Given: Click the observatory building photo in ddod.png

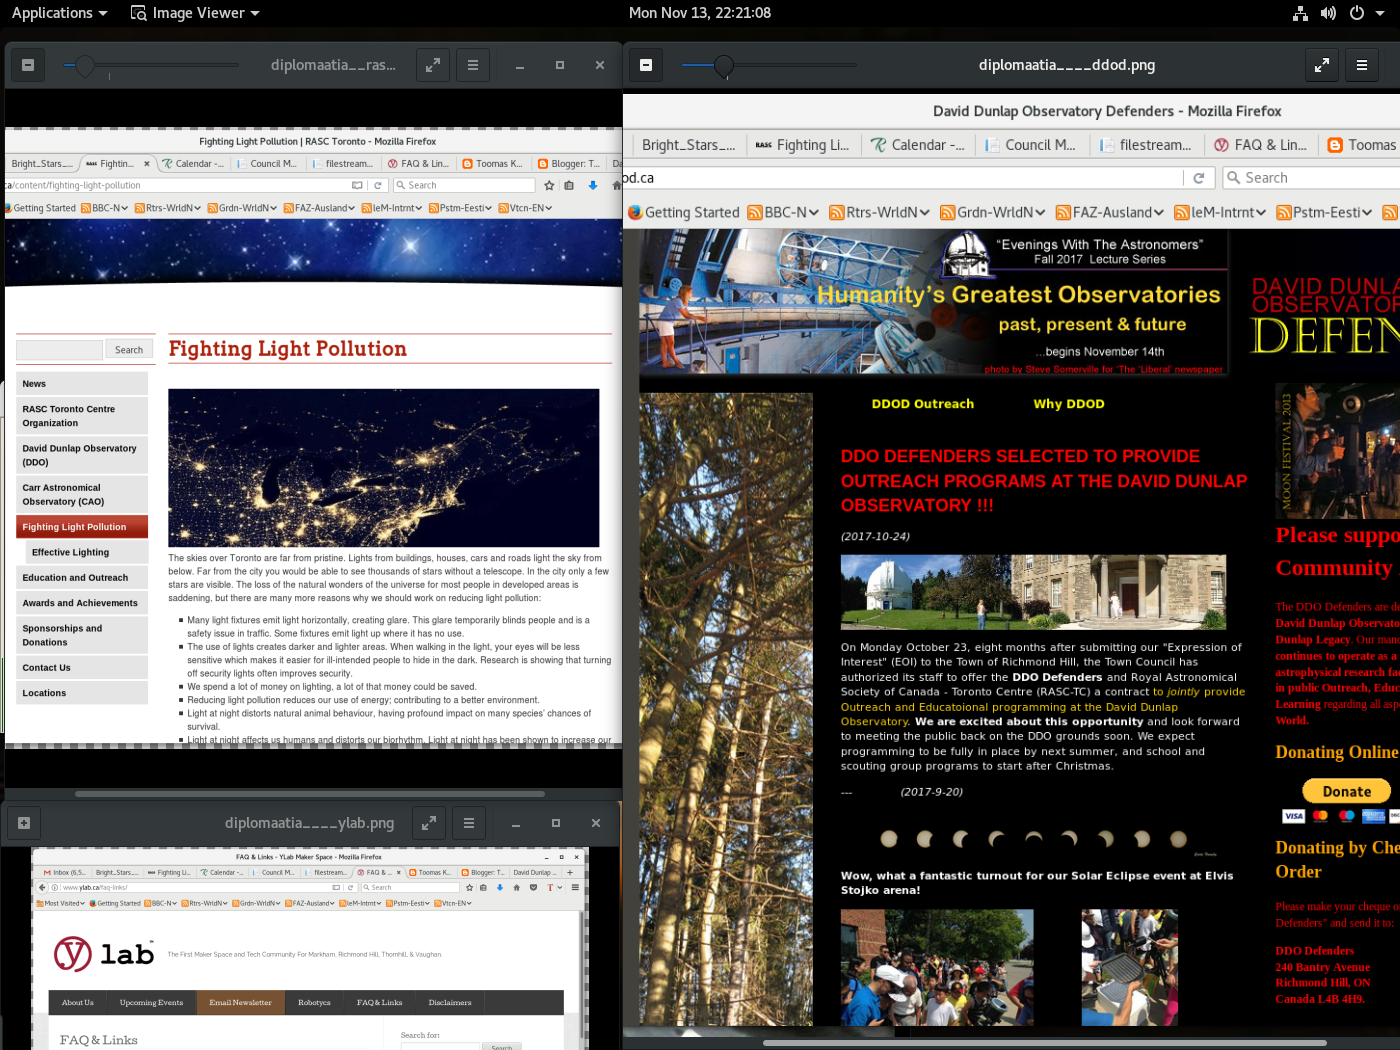Looking at the screenshot, I should (x=1033, y=592).
